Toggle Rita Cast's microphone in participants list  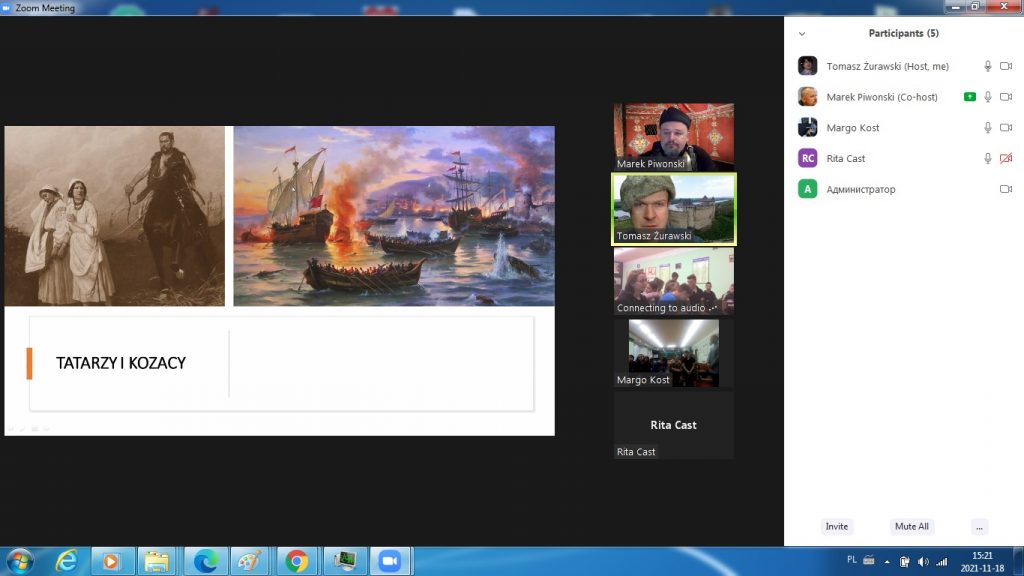click(x=988, y=159)
